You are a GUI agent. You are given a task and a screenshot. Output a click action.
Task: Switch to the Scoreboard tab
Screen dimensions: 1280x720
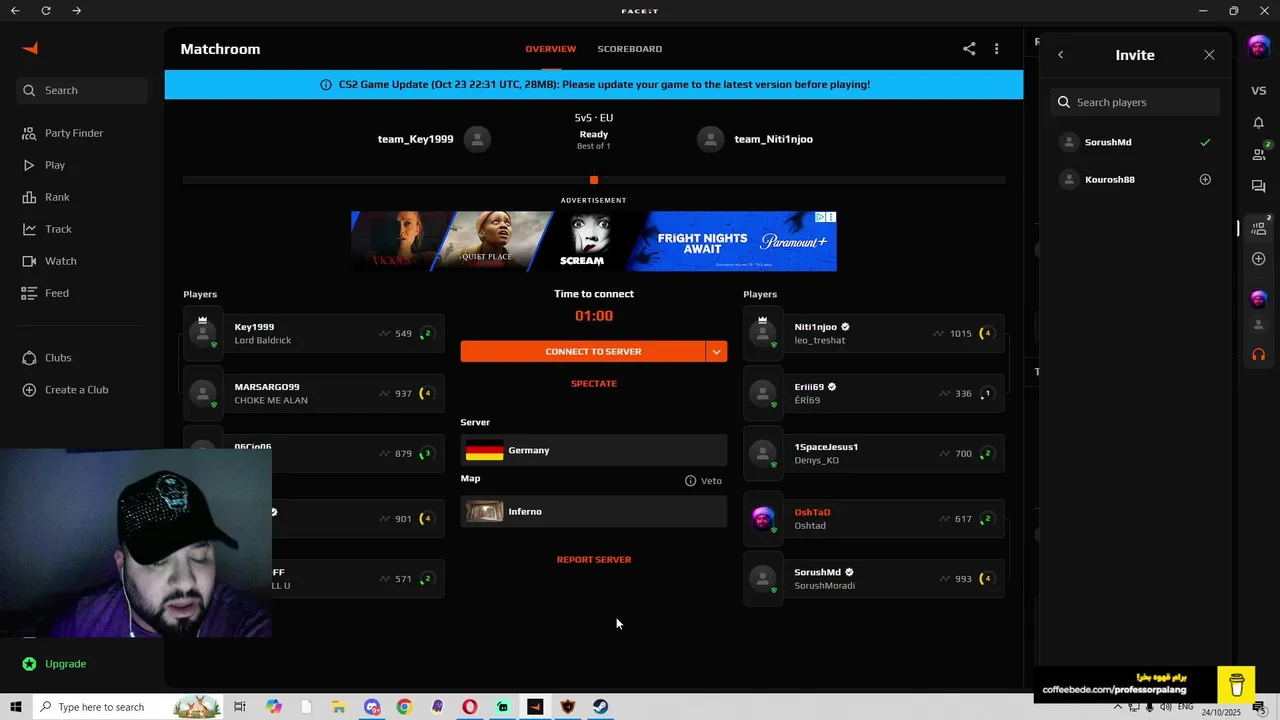pos(630,49)
